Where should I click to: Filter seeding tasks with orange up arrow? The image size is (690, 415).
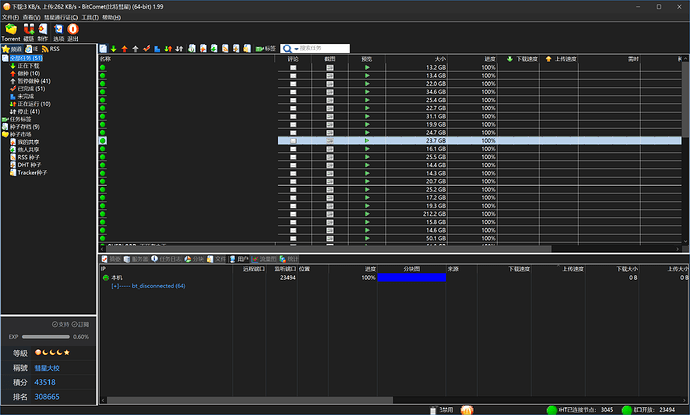click(x=125, y=48)
